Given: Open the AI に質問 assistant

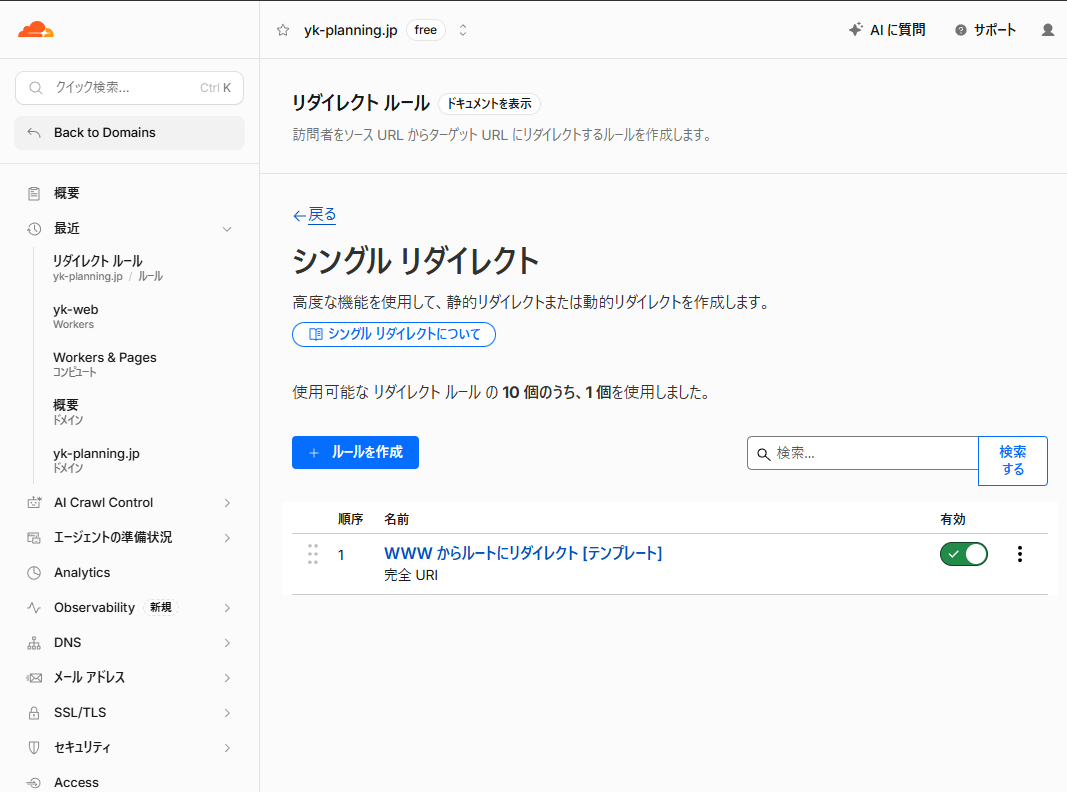Looking at the screenshot, I should [887, 30].
